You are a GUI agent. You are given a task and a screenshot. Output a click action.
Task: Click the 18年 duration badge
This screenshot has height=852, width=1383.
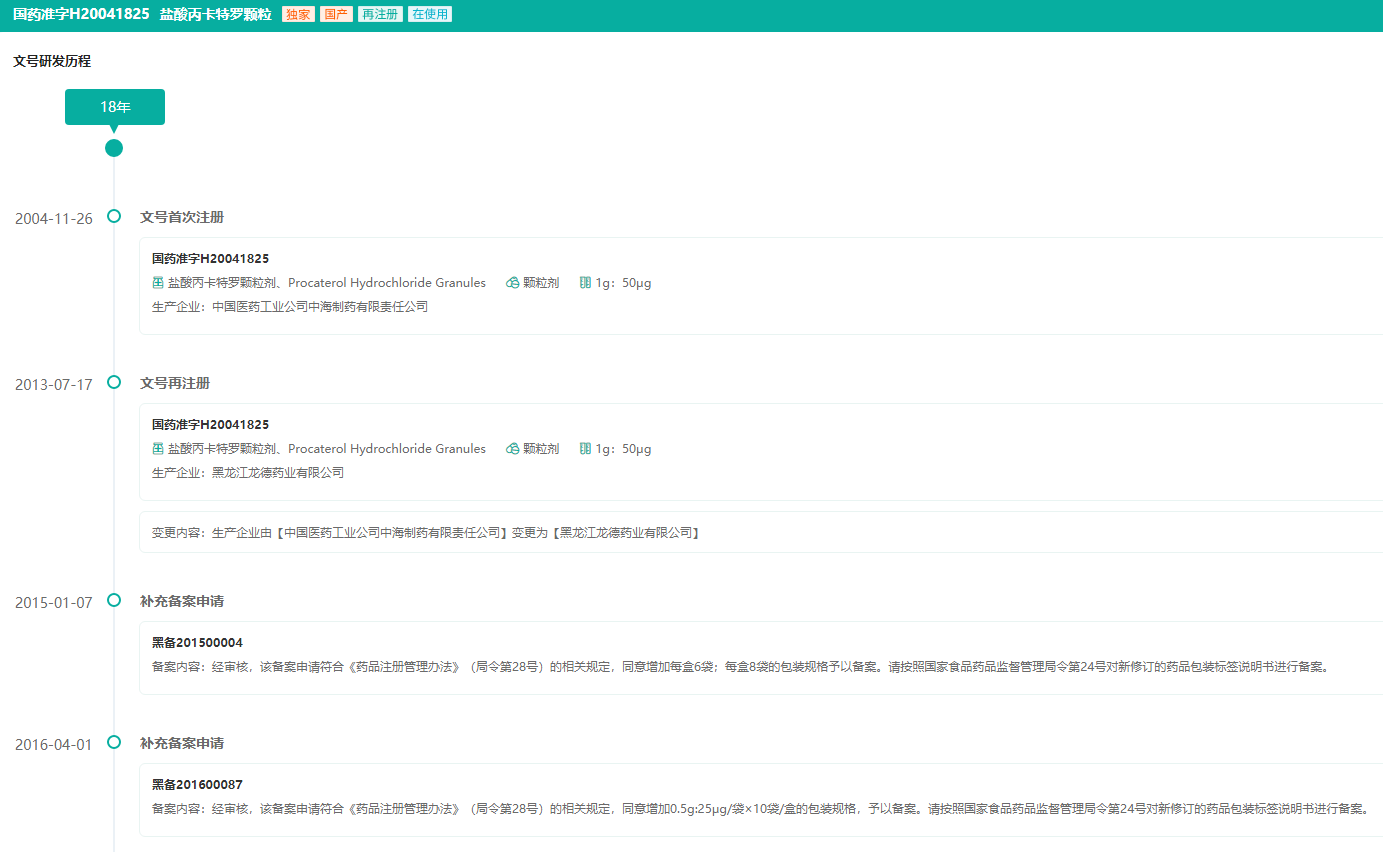tap(115, 107)
